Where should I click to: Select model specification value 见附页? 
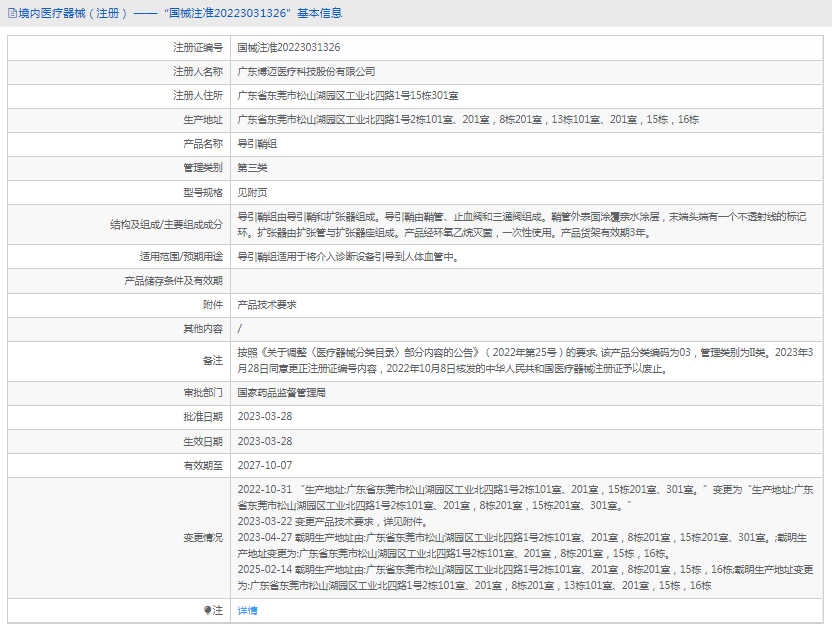tap(252, 193)
